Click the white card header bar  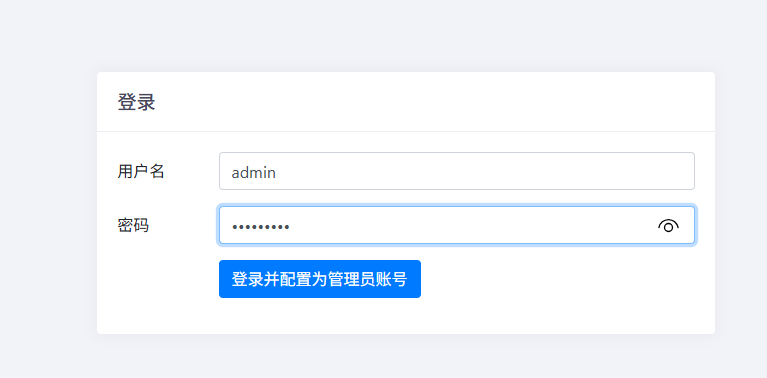406,102
